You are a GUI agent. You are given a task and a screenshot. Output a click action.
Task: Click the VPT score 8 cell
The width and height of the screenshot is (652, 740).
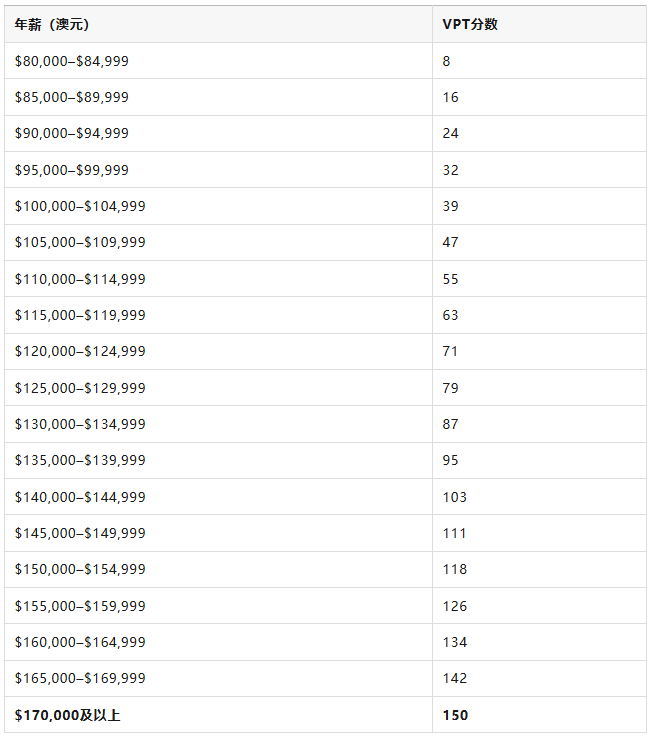coord(539,61)
